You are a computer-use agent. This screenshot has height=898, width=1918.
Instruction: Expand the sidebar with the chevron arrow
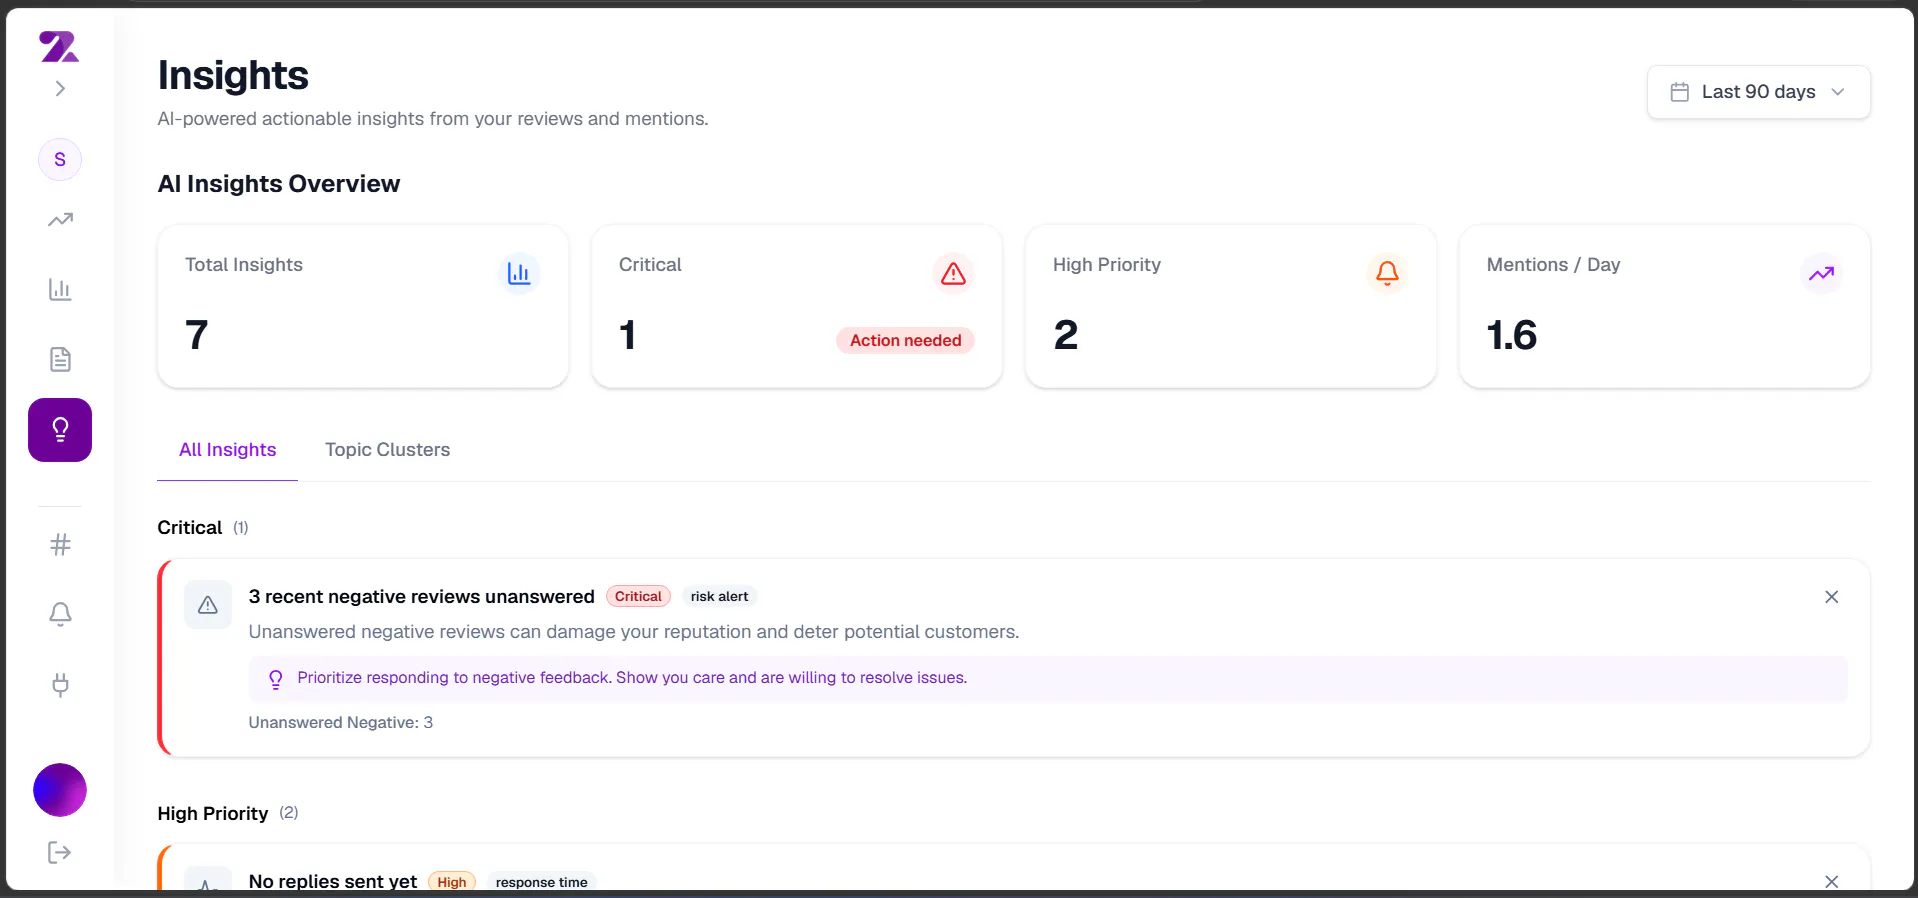coord(60,89)
